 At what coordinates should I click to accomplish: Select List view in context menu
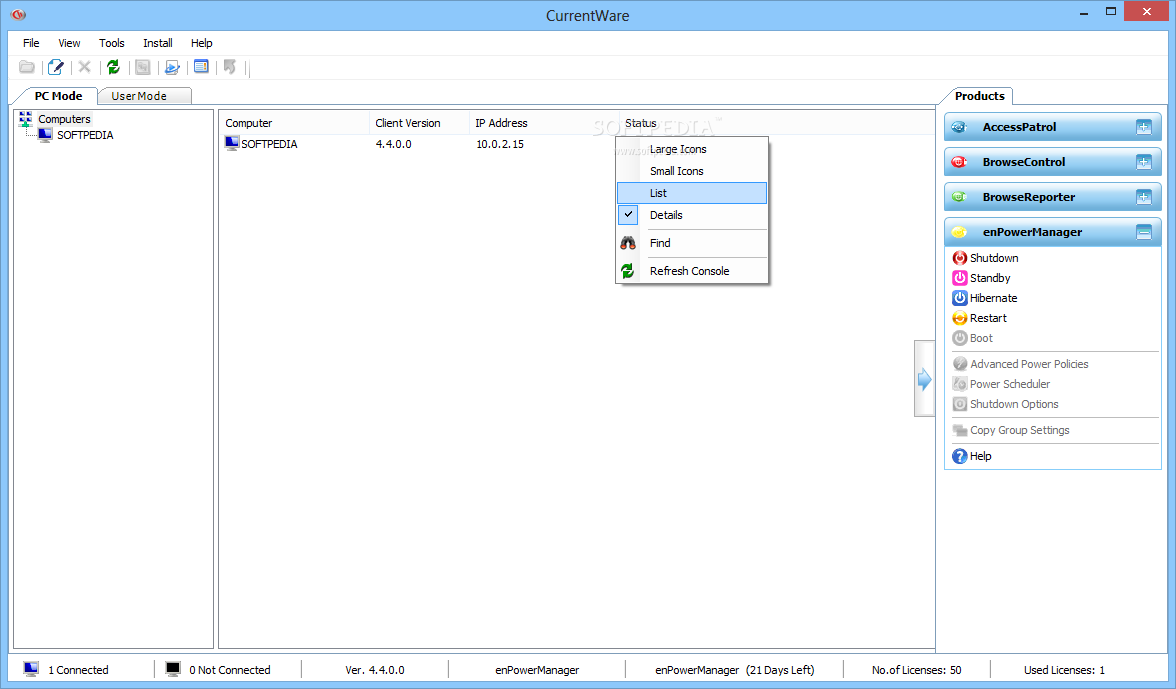692,193
